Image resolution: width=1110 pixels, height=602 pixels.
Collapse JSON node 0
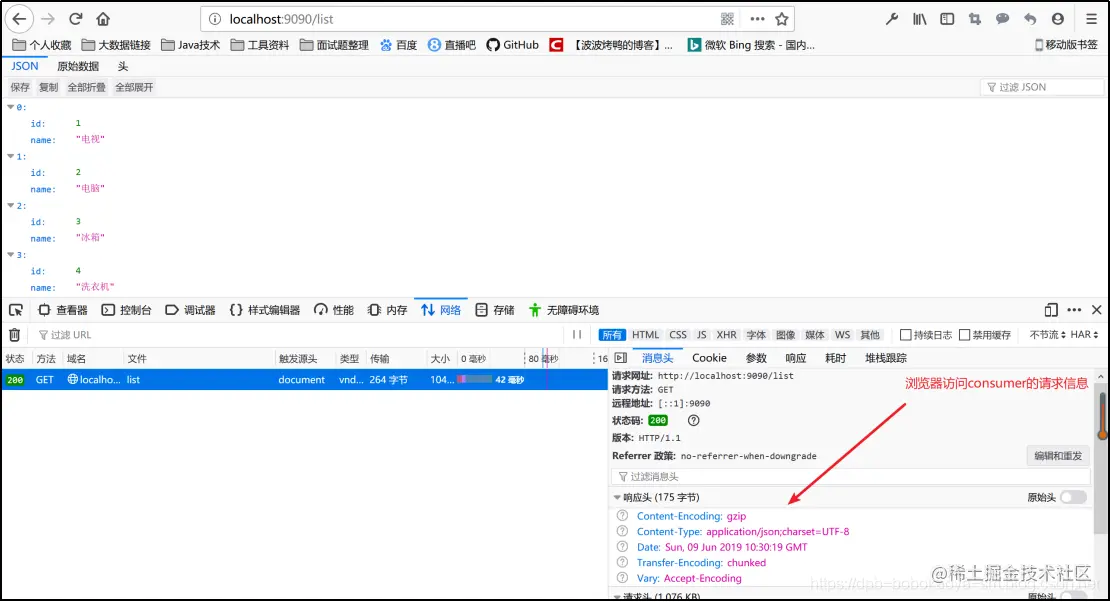[11, 107]
